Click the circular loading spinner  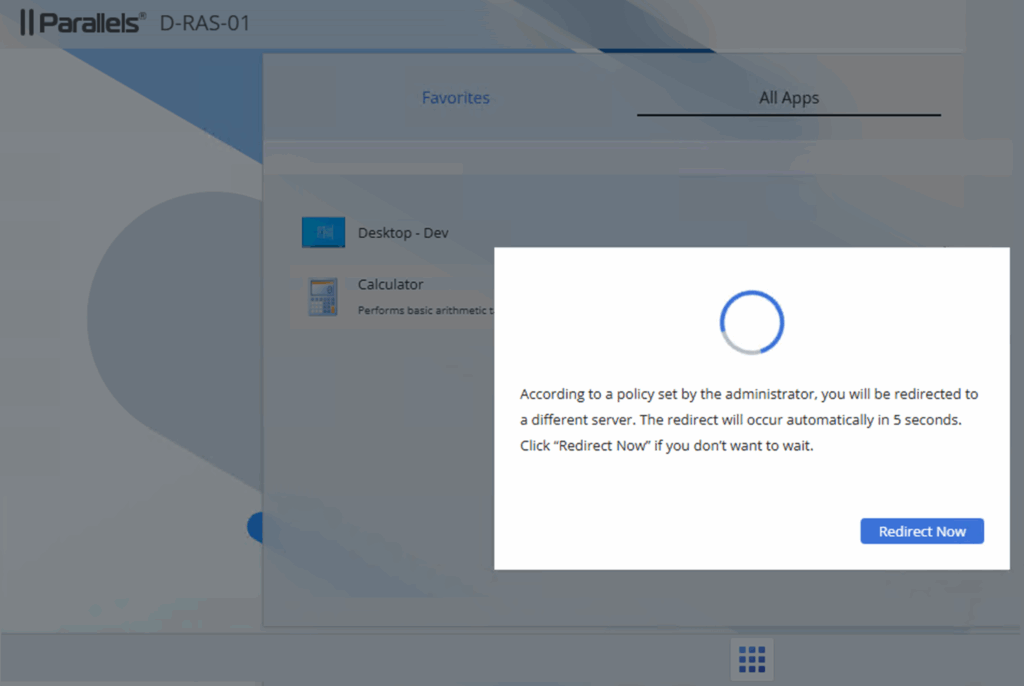(x=751, y=322)
